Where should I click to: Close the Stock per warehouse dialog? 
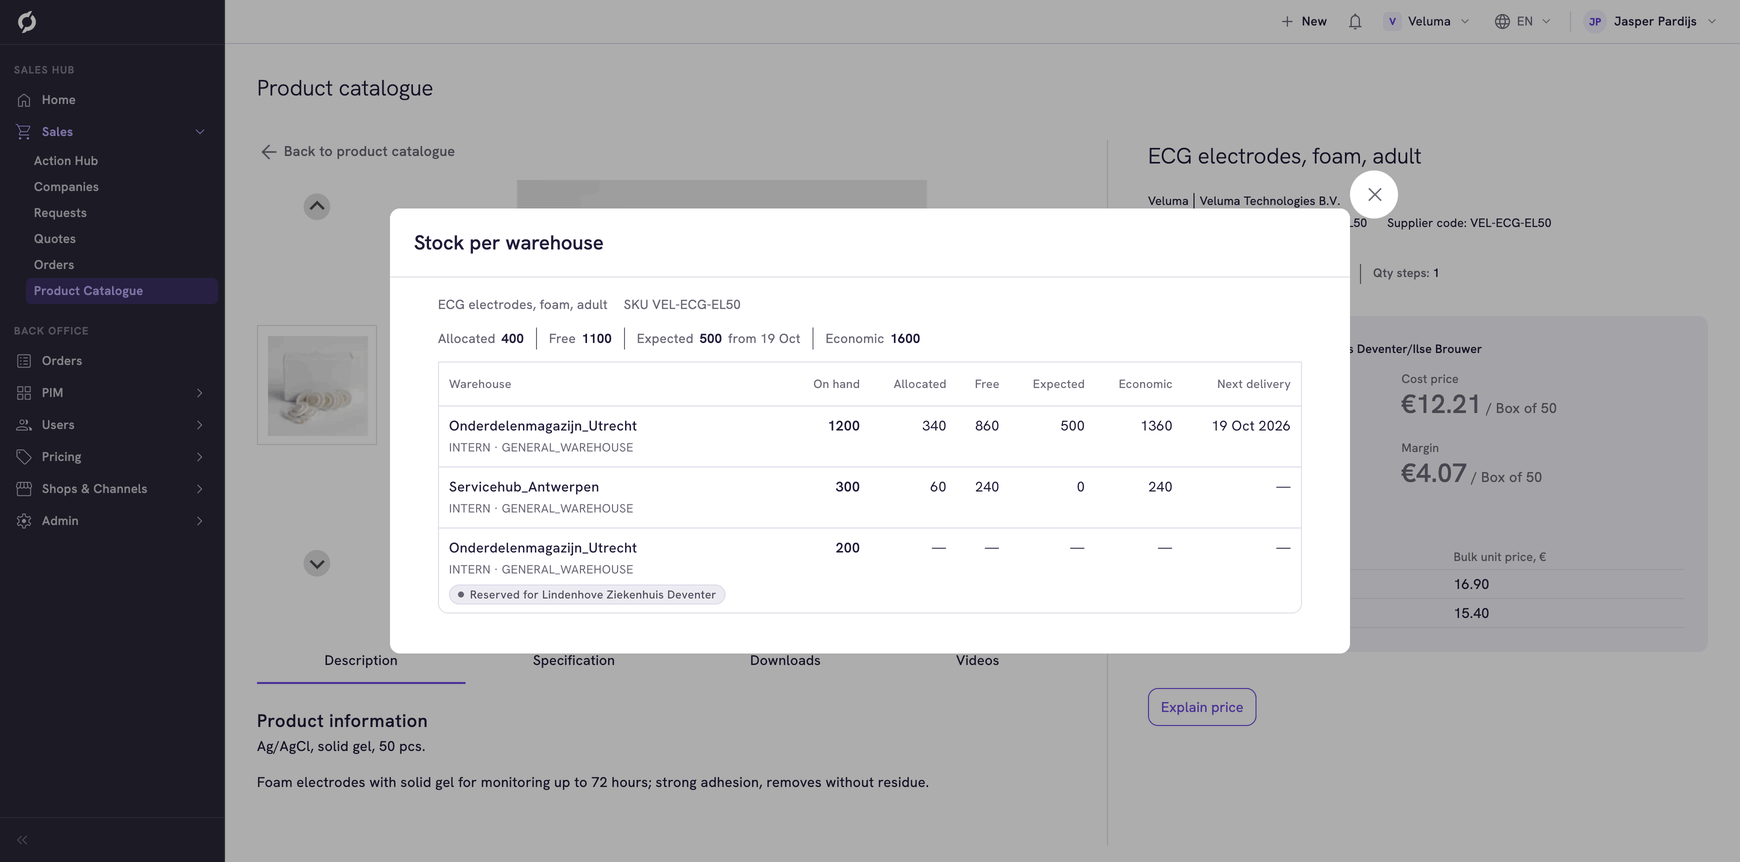click(x=1374, y=194)
